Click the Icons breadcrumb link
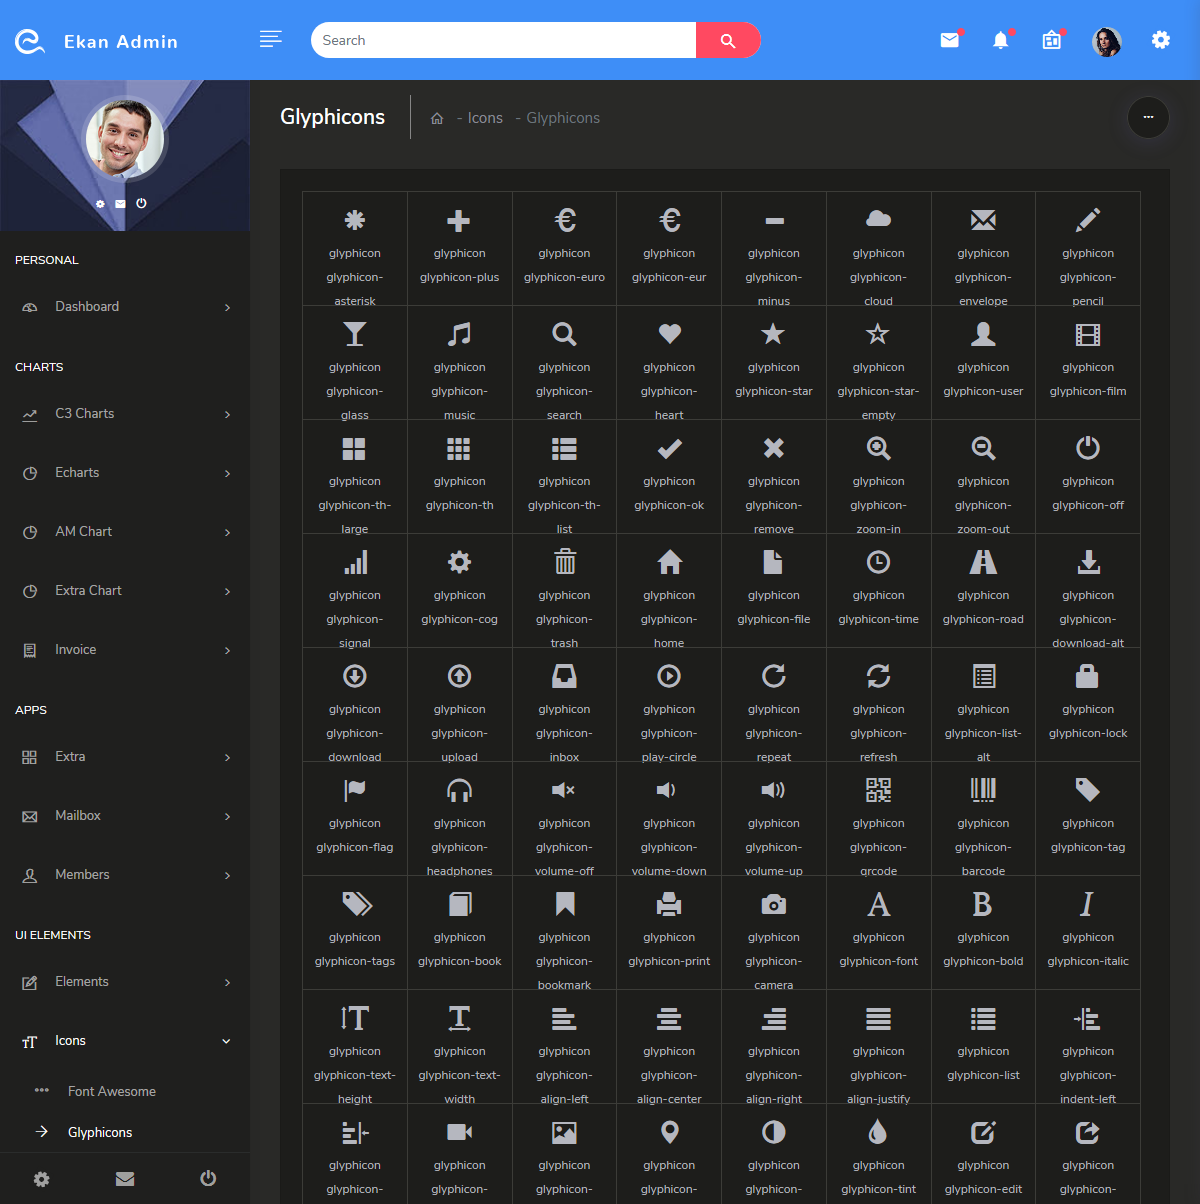The width and height of the screenshot is (1200, 1204). pos(483,117)
